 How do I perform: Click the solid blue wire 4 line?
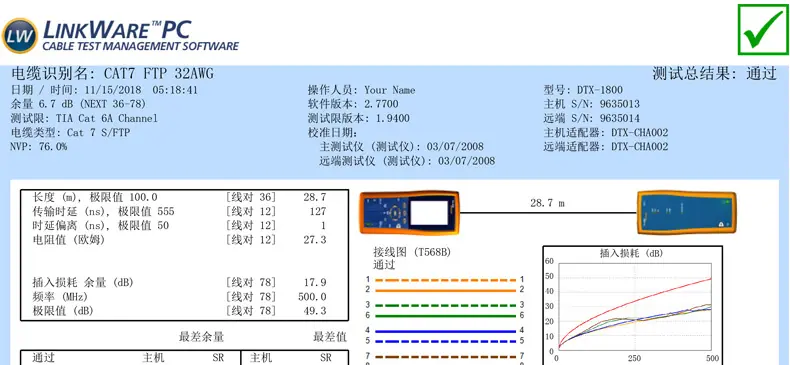(445, 331)
